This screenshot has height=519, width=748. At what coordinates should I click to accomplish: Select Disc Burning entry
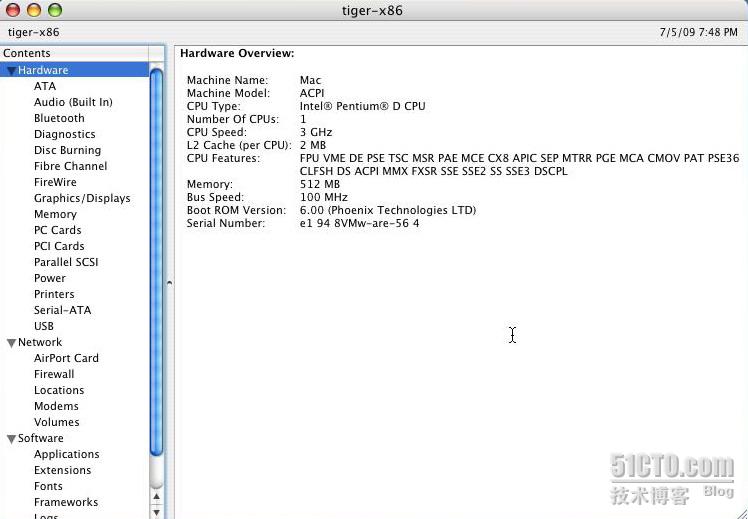click(67, 150)
